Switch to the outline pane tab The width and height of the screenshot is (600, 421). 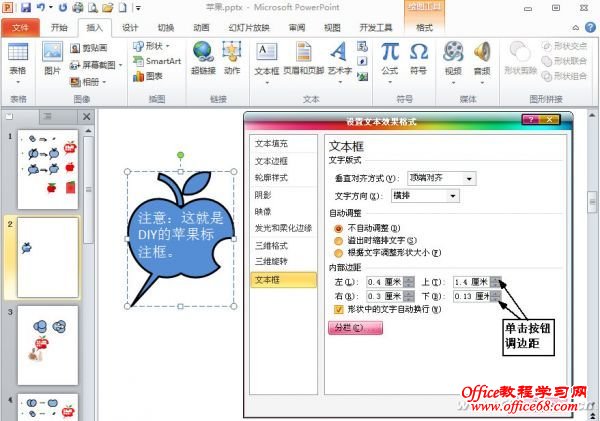click(48, 116)
